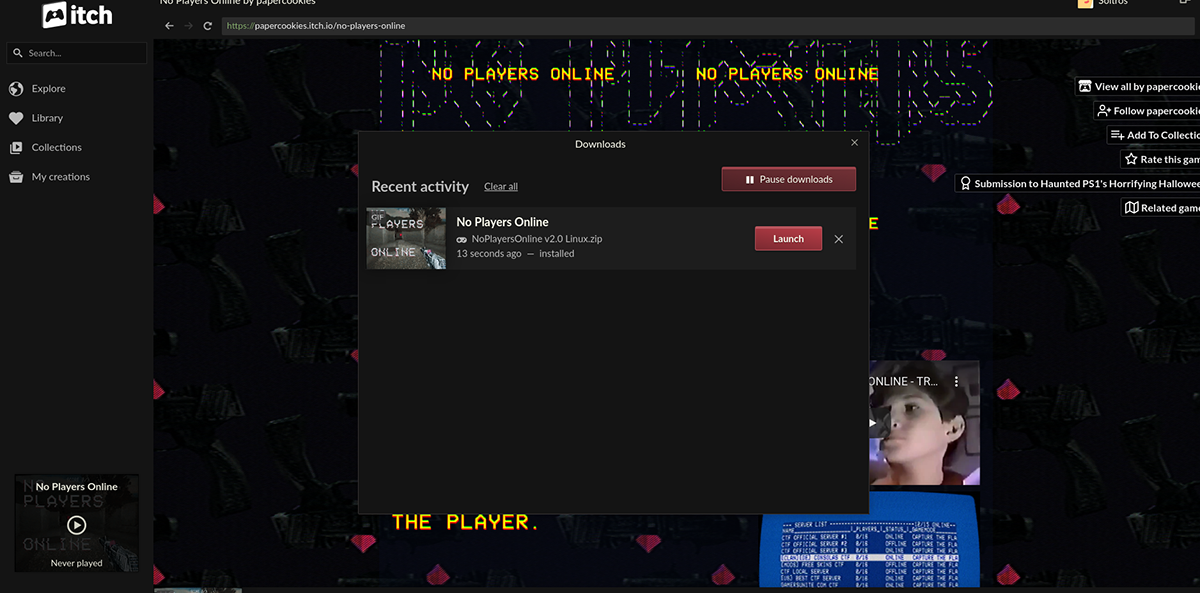Viewport: 1200px width, 593px height.
Task: Go forward with the forward arrow
Action: 188,25
